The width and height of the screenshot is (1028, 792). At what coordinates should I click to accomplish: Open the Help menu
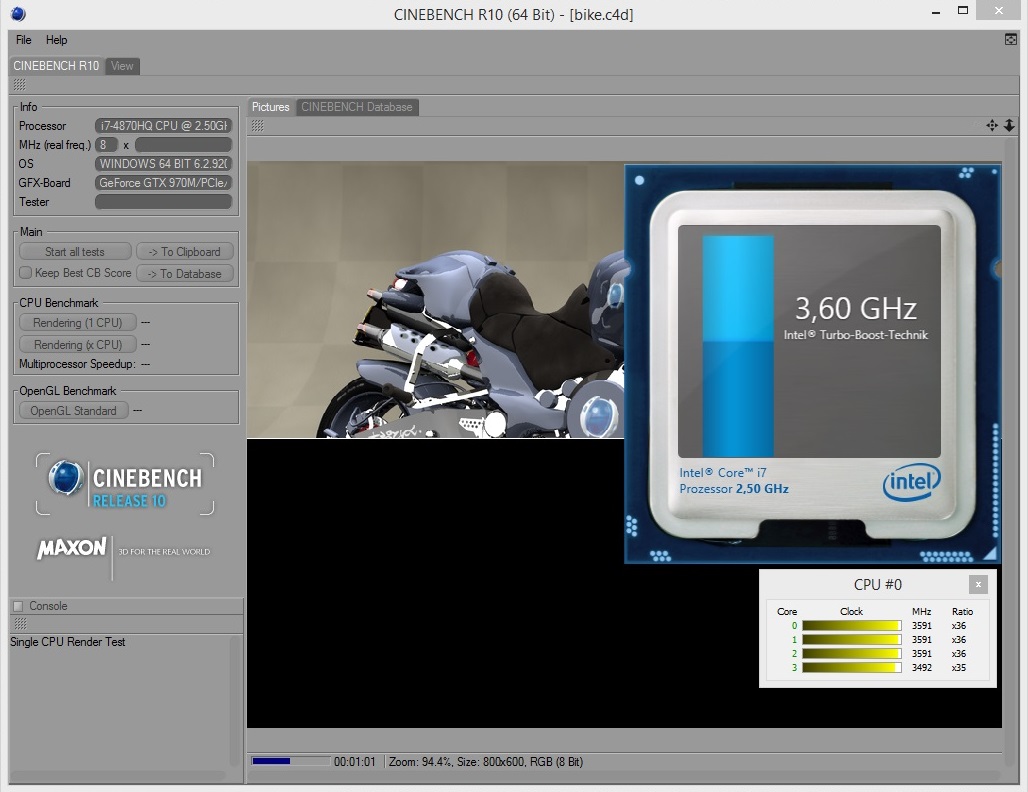pyautogui.click(x=56, y=40)
